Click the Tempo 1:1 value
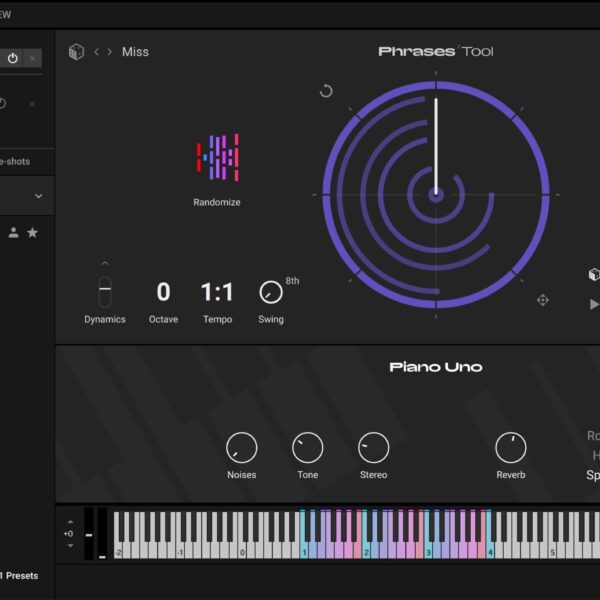 coord(217,292)
